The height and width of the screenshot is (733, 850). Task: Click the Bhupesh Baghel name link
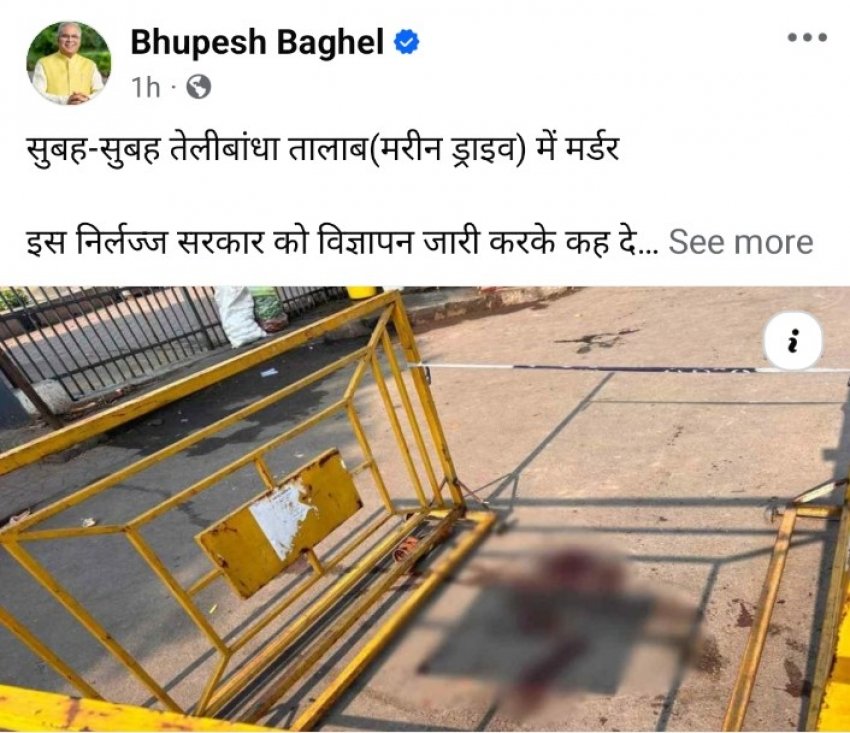click(x=257, y=42)
